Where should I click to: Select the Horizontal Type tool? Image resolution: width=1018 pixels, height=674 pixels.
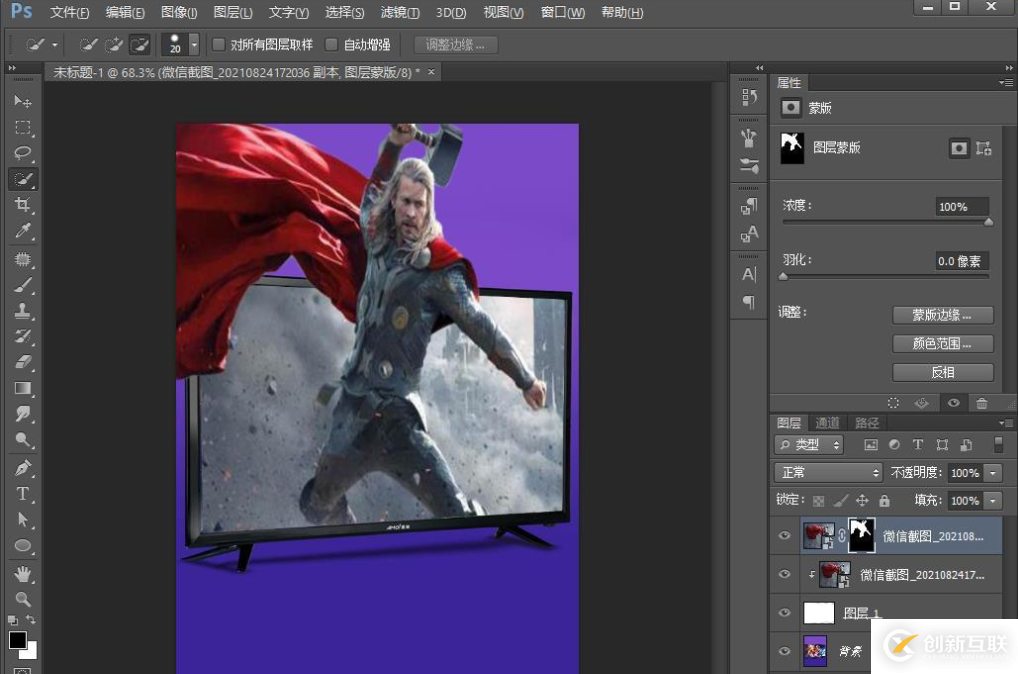tap(22, 494)
